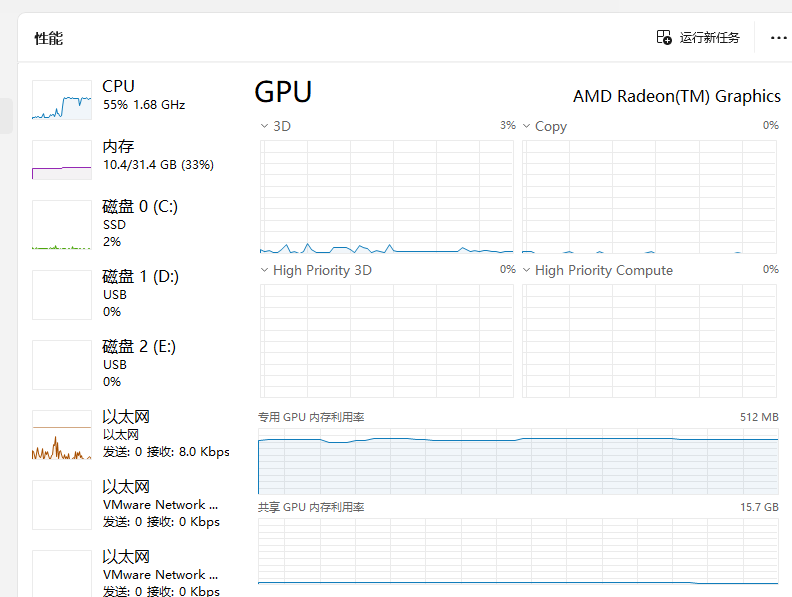Select the CPU mini graph thumbnail
The height and width of the screenshot is (597, 792).
(x=61, y=101)
